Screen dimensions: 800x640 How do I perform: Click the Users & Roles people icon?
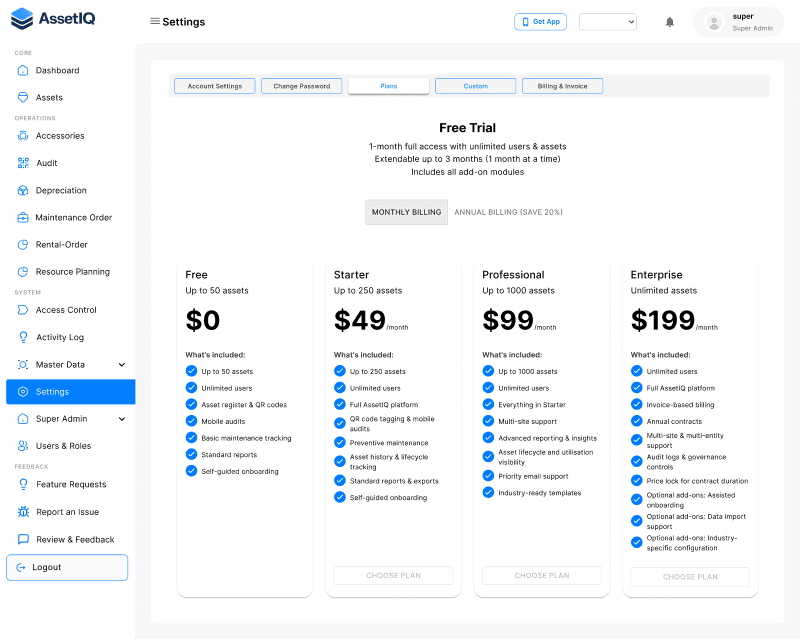point(23,446)
